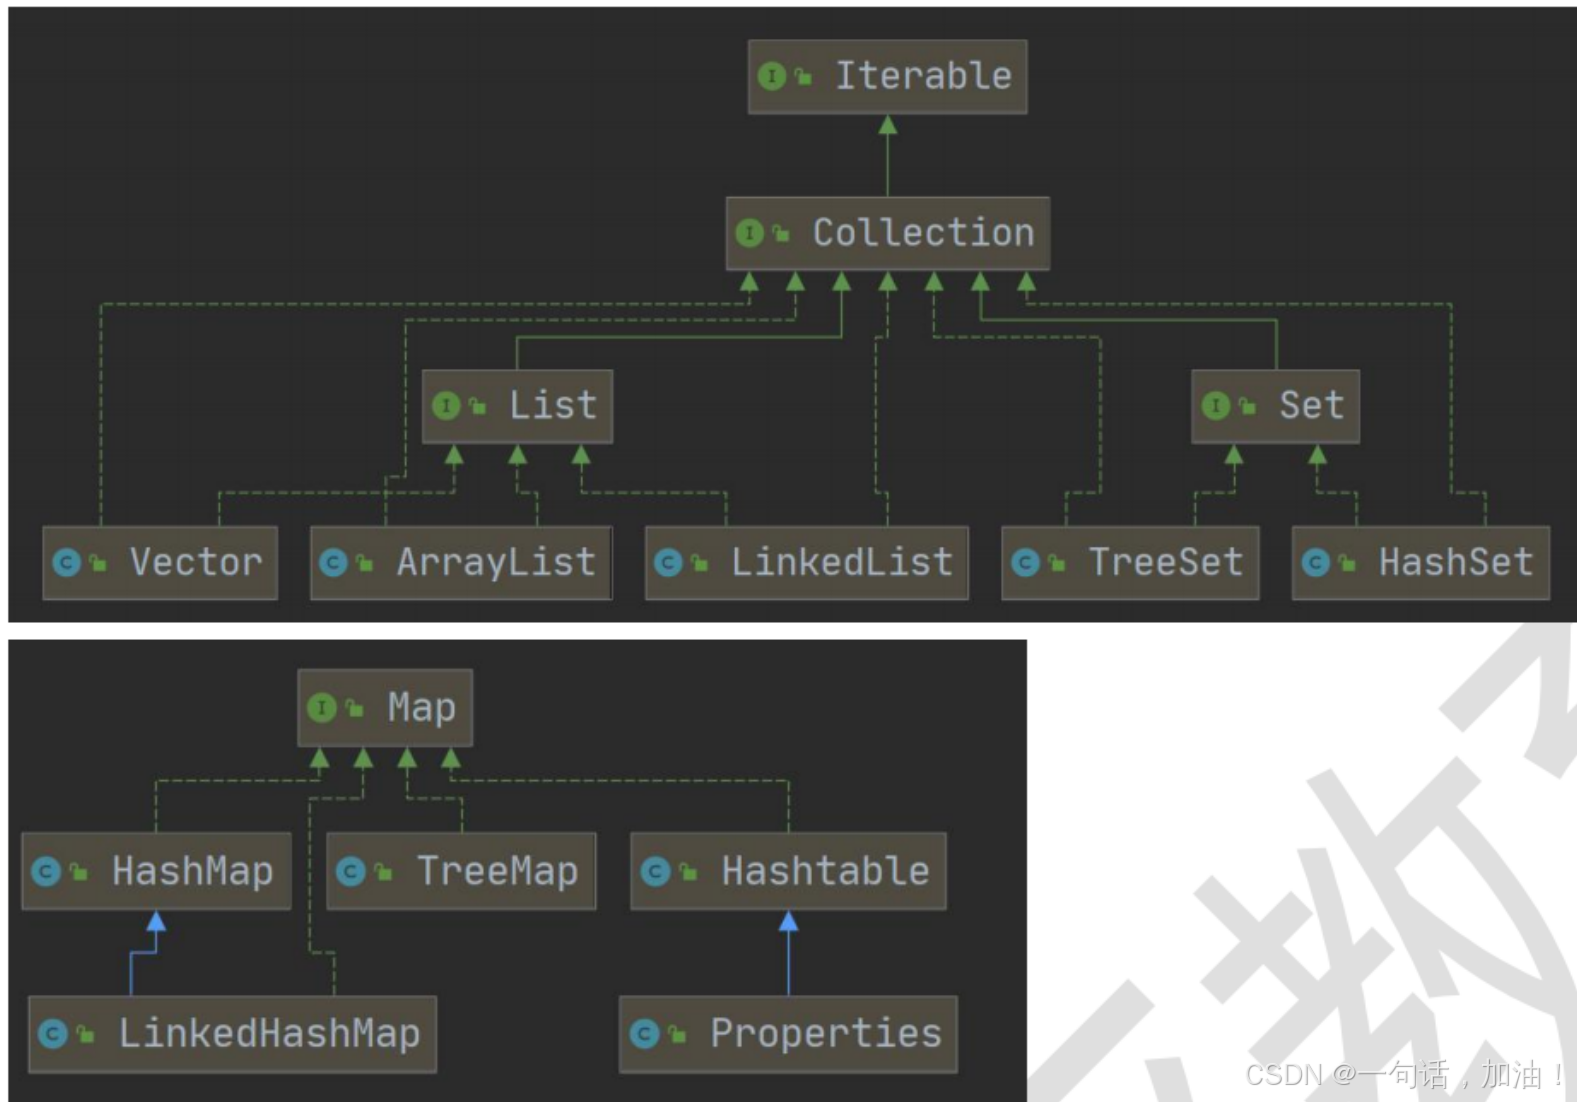Click the interface icon beside List
The image size is (1577, 1102).
446,406
